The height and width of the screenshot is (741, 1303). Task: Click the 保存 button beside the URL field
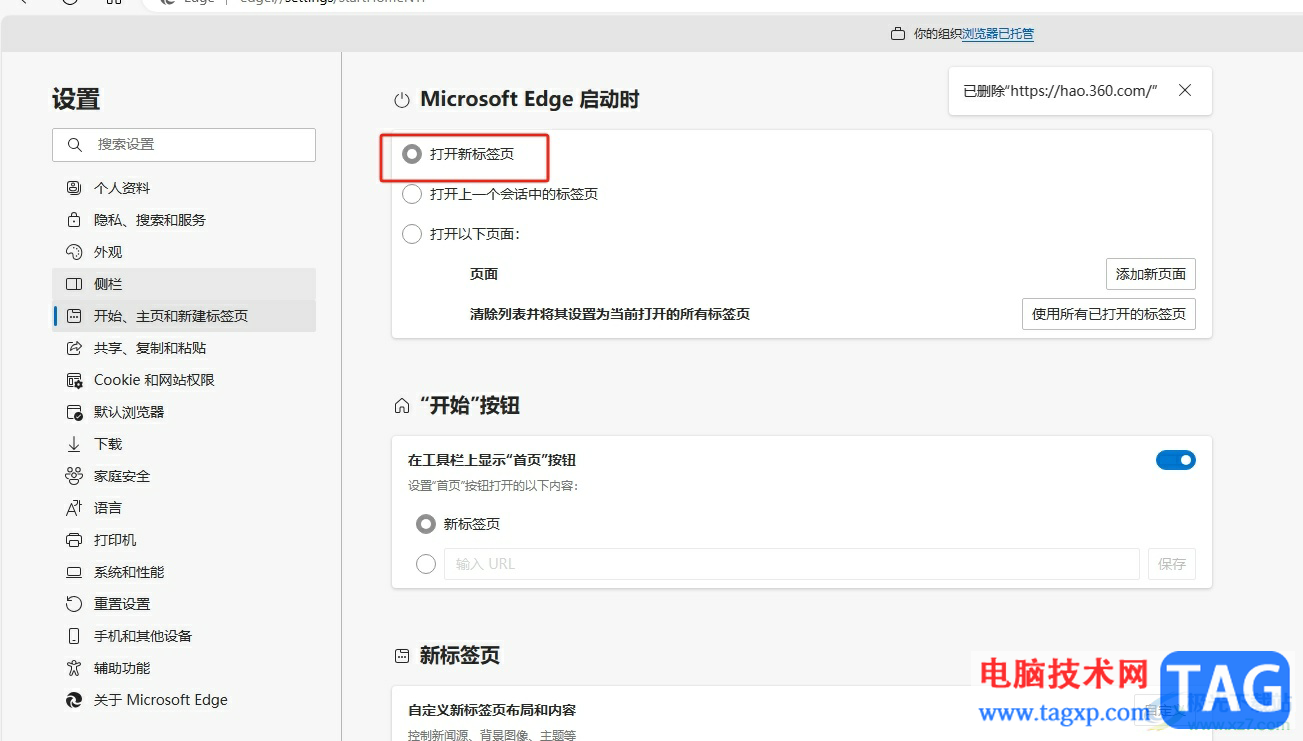pyautogui.click(x=1172, y=564)
